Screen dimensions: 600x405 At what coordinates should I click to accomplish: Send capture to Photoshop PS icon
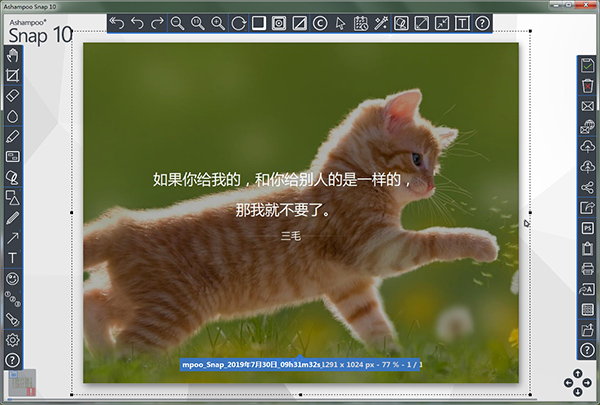(587, 228)
